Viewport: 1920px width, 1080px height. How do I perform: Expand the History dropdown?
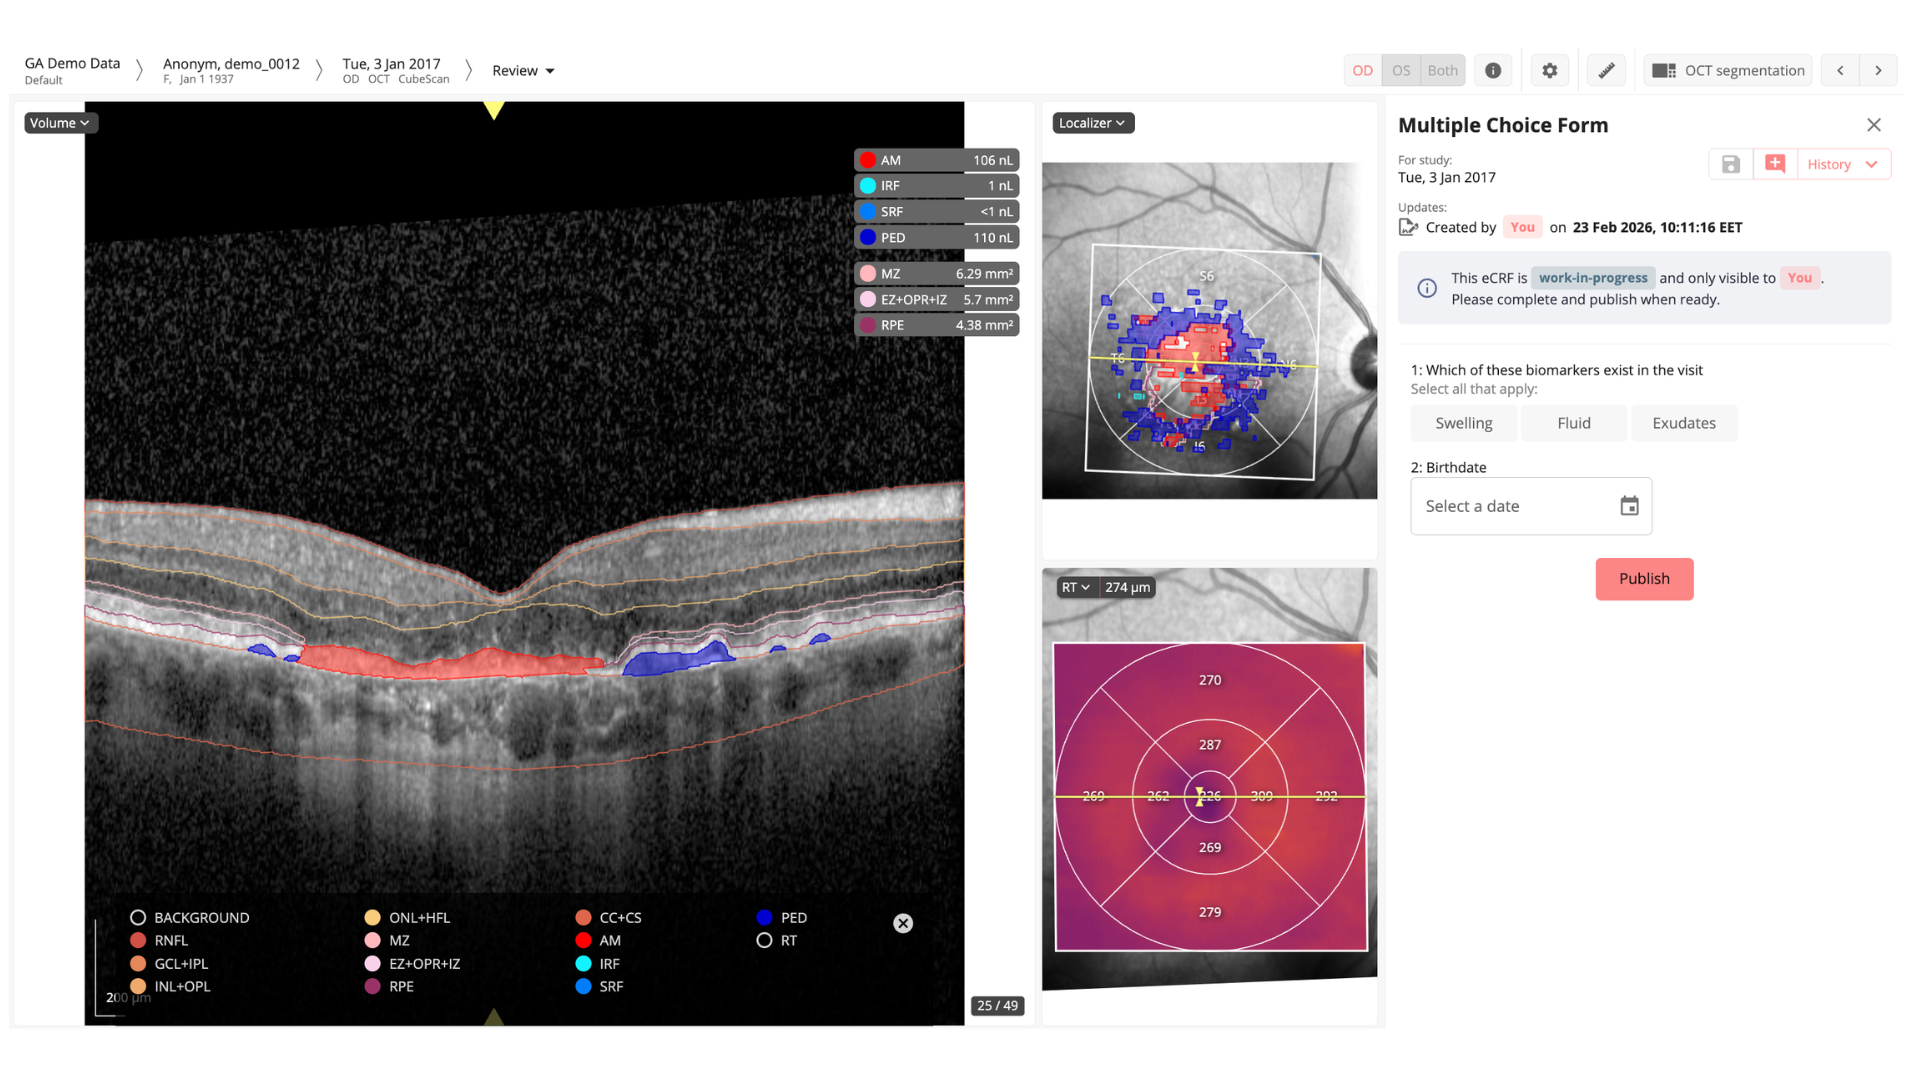click(1843, 164)
